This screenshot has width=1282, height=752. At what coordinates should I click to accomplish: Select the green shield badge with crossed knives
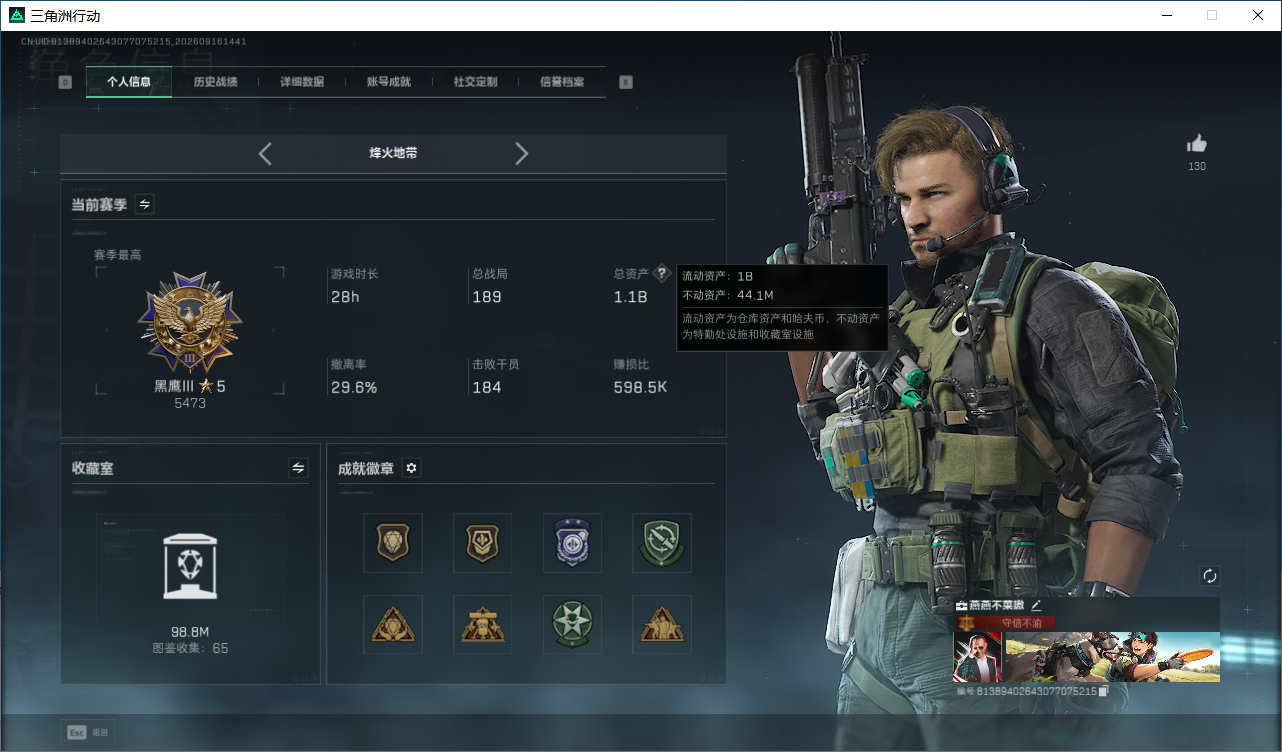[662, 543]
